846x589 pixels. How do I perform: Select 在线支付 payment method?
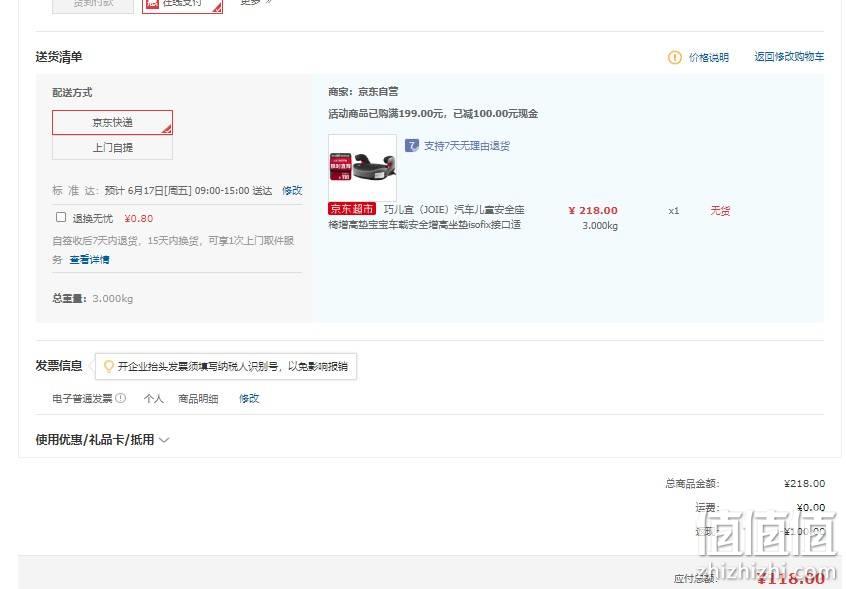tap(182, 4)
